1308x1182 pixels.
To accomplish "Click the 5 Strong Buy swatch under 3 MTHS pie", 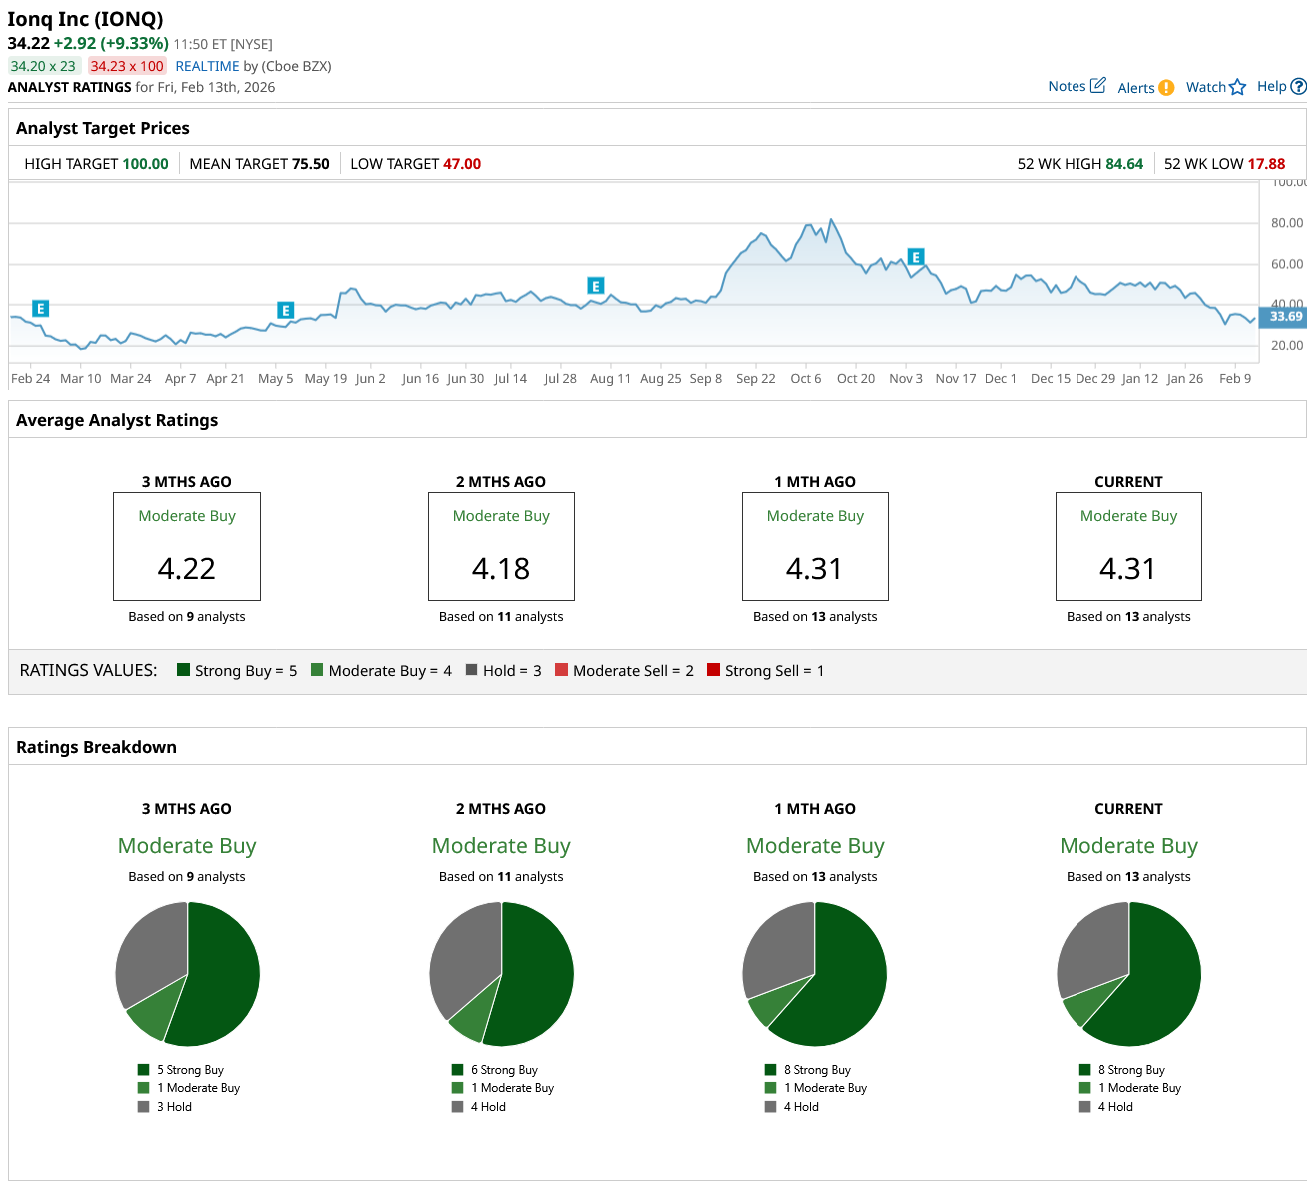I will (x=145, y=1069).
